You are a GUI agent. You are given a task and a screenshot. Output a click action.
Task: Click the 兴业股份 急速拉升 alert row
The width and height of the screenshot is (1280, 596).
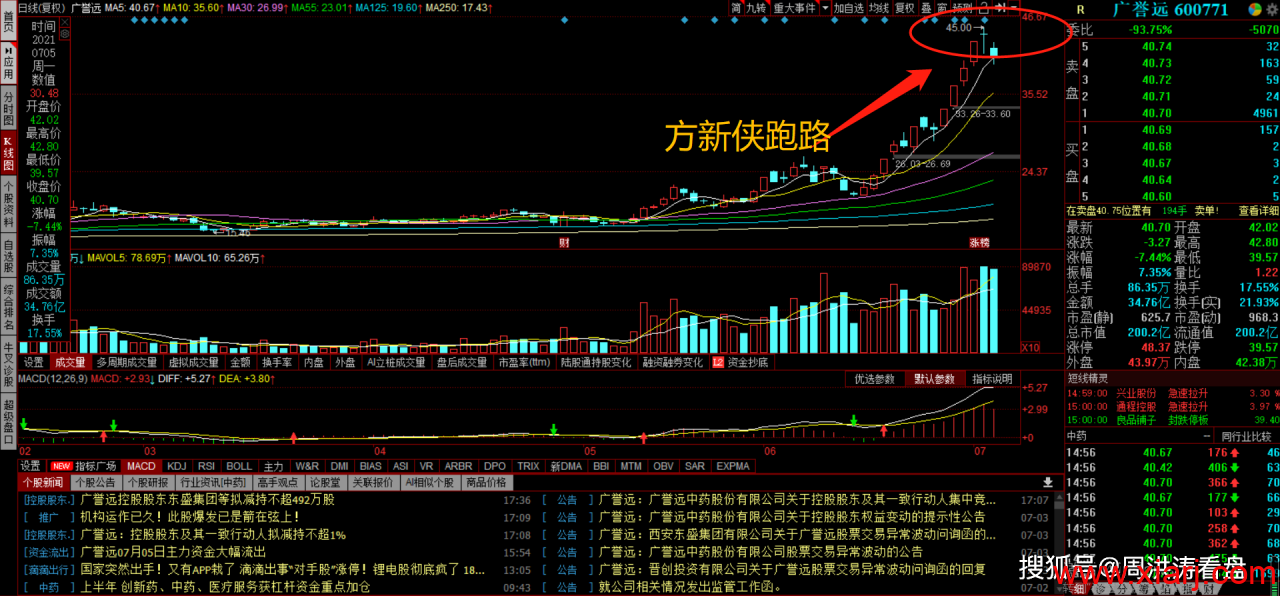[1173, 392]
